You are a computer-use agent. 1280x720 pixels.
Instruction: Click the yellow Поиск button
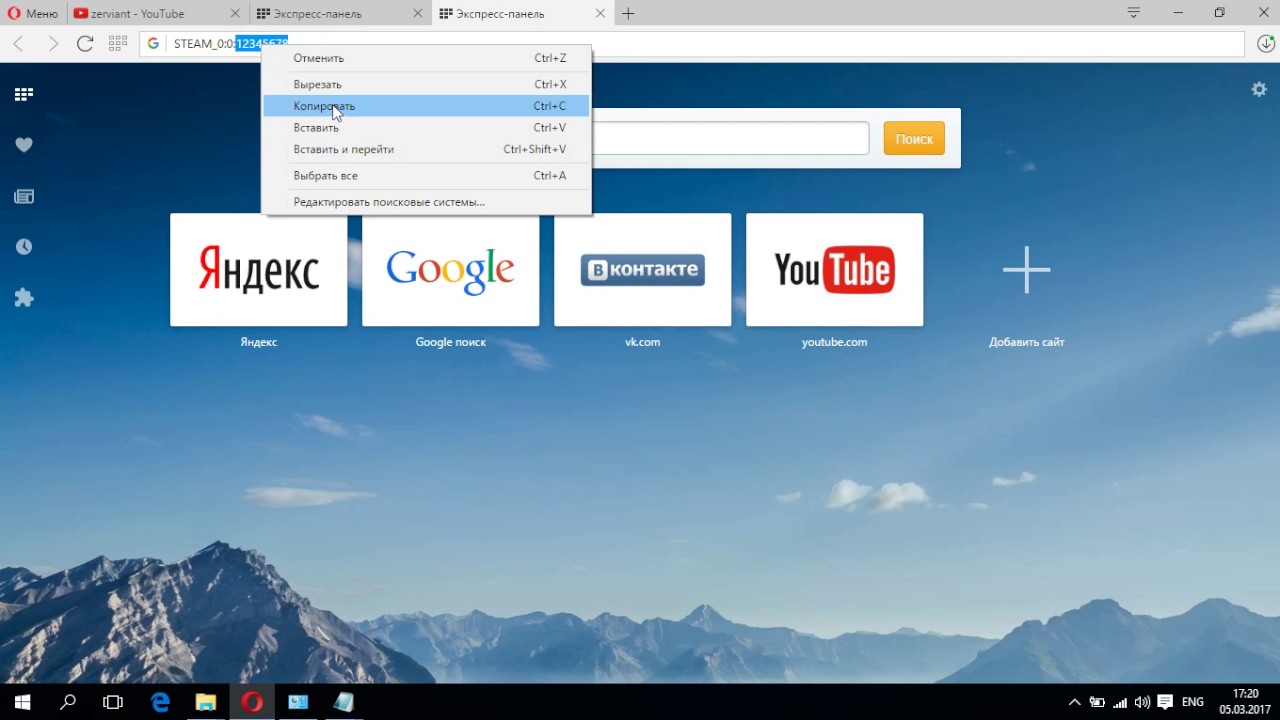914,139
